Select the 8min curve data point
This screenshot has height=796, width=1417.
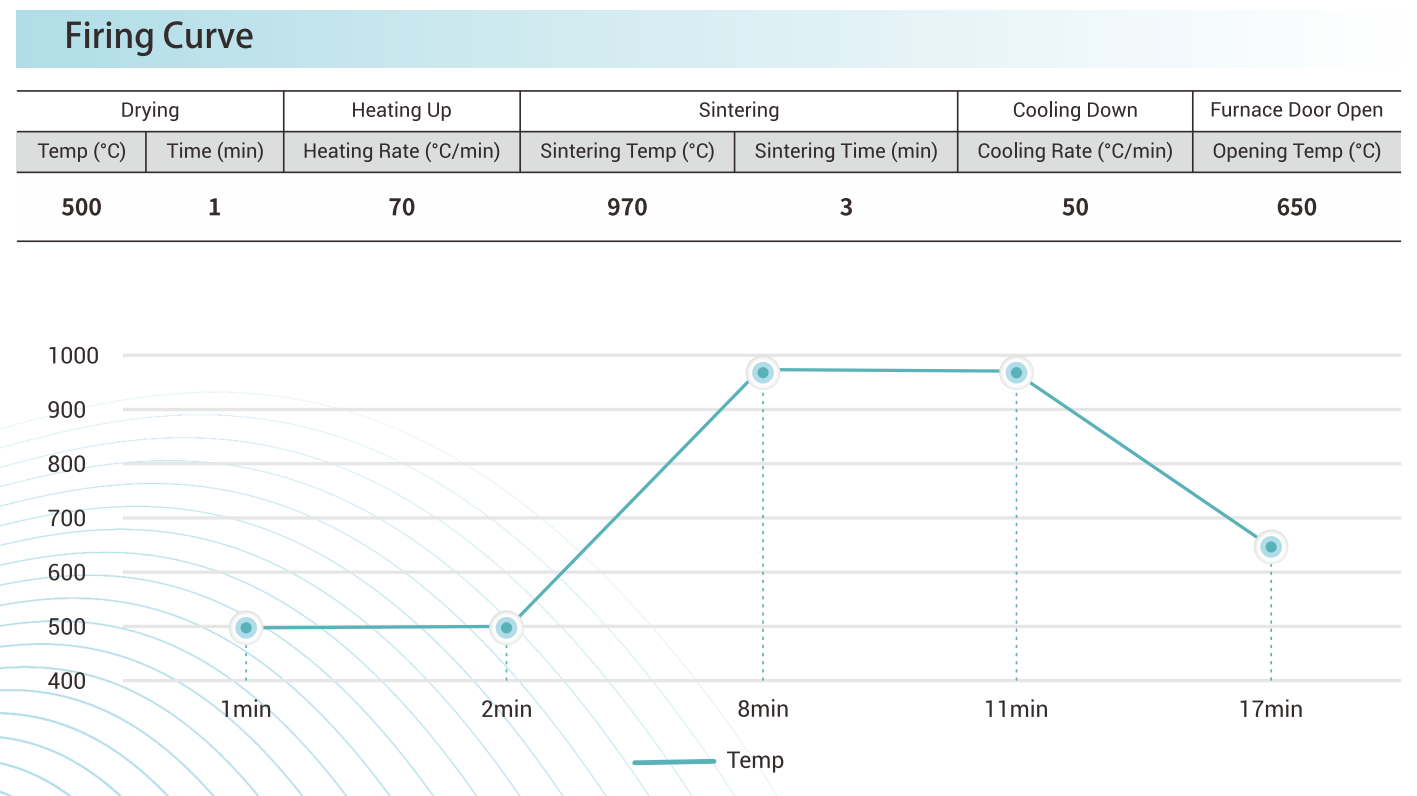[x=763, y=373]
